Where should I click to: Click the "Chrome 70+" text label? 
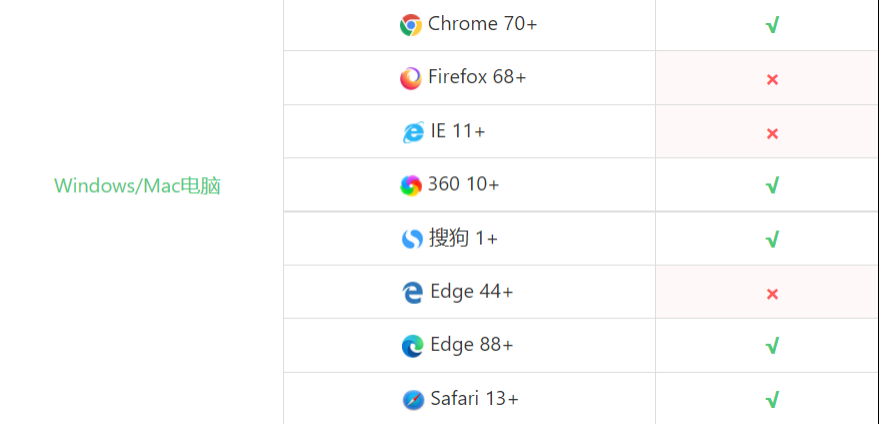[x=482, y=24]
